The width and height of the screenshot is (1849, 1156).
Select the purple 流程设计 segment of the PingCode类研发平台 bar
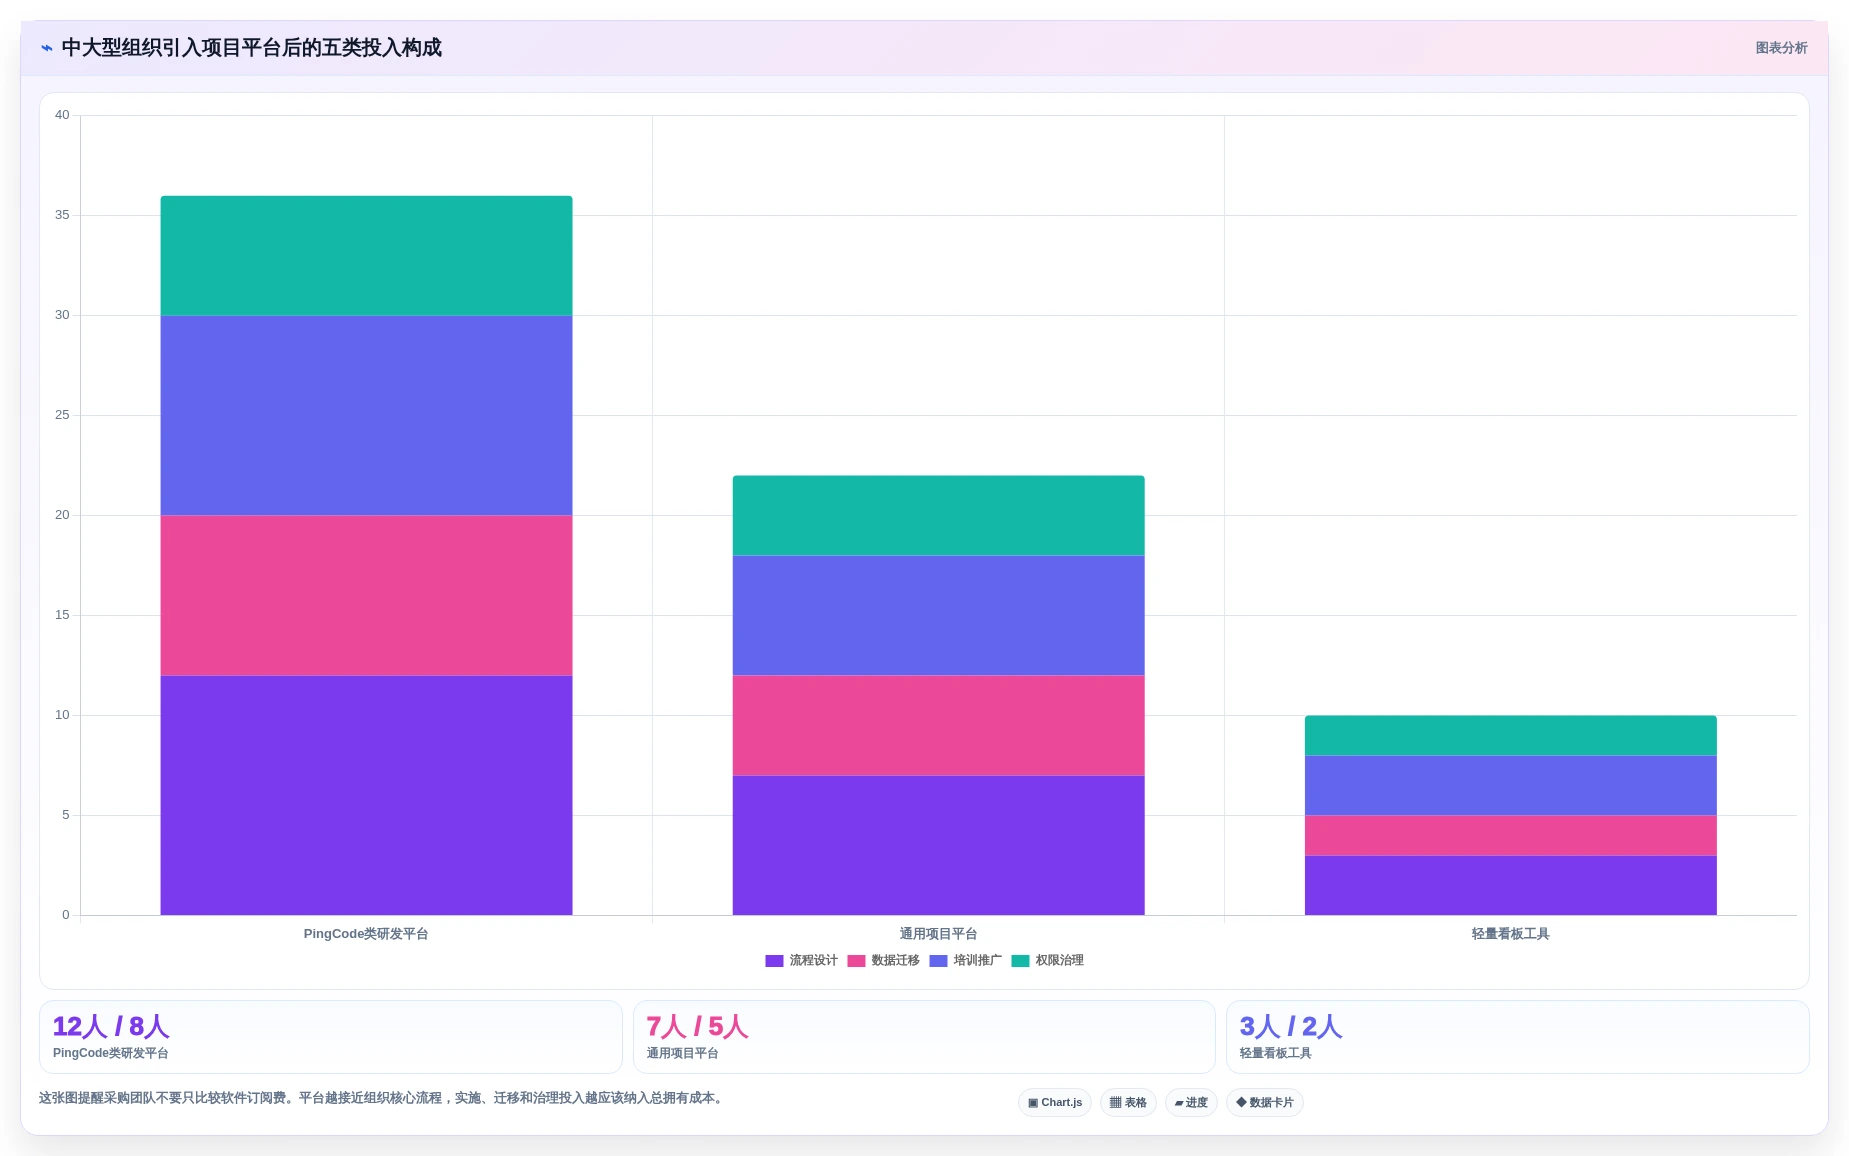(366, 795)
